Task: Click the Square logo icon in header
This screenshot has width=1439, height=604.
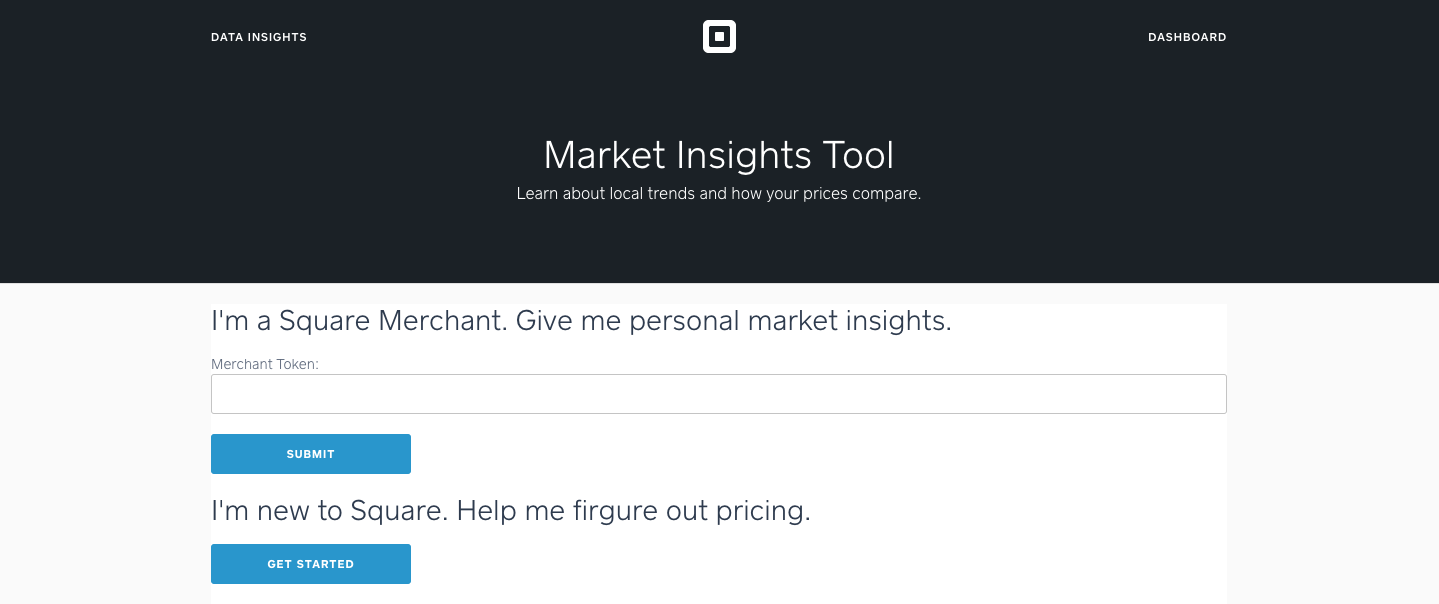Action: [x=719, y=37]
